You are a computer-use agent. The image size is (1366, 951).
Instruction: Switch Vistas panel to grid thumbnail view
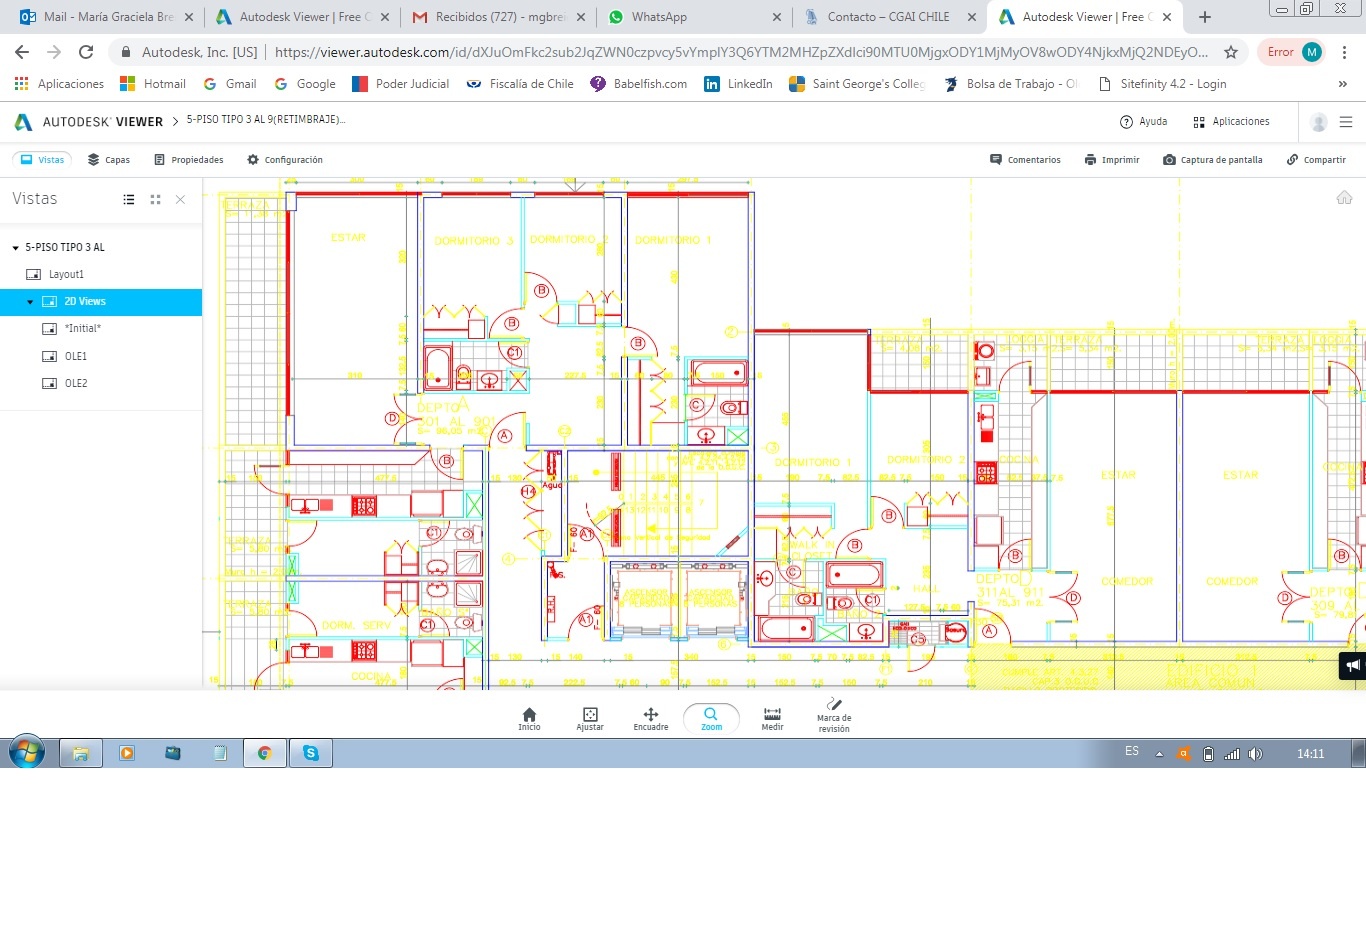(155, 200)
